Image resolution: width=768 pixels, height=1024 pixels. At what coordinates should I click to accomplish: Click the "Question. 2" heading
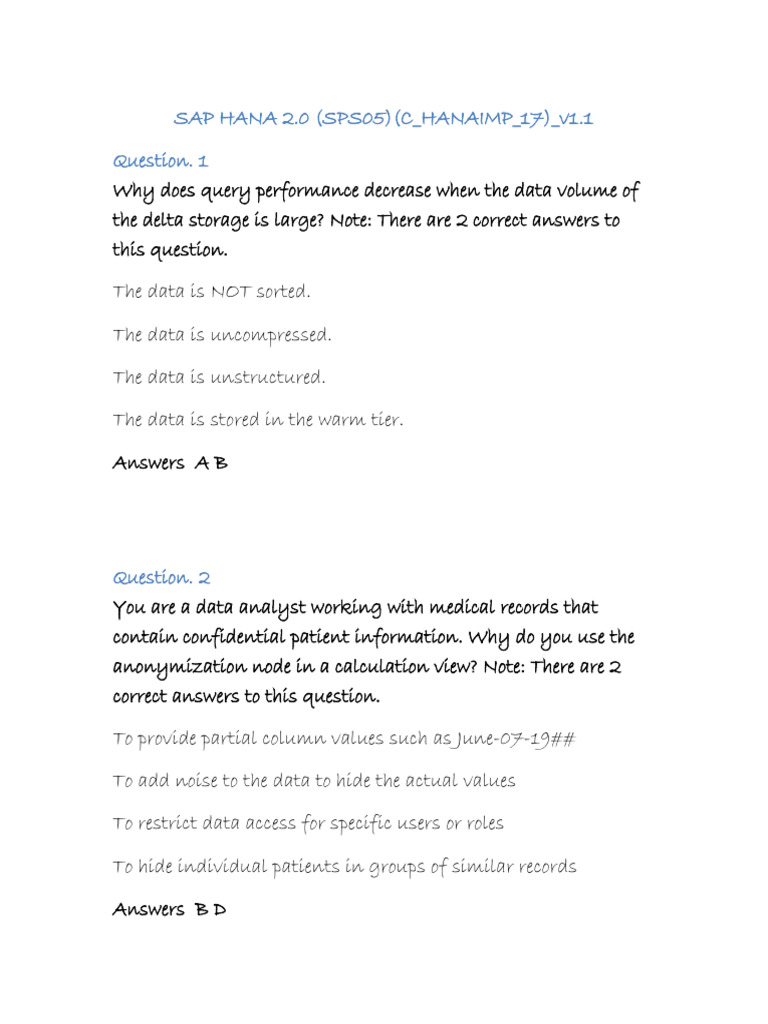point(162,578)
